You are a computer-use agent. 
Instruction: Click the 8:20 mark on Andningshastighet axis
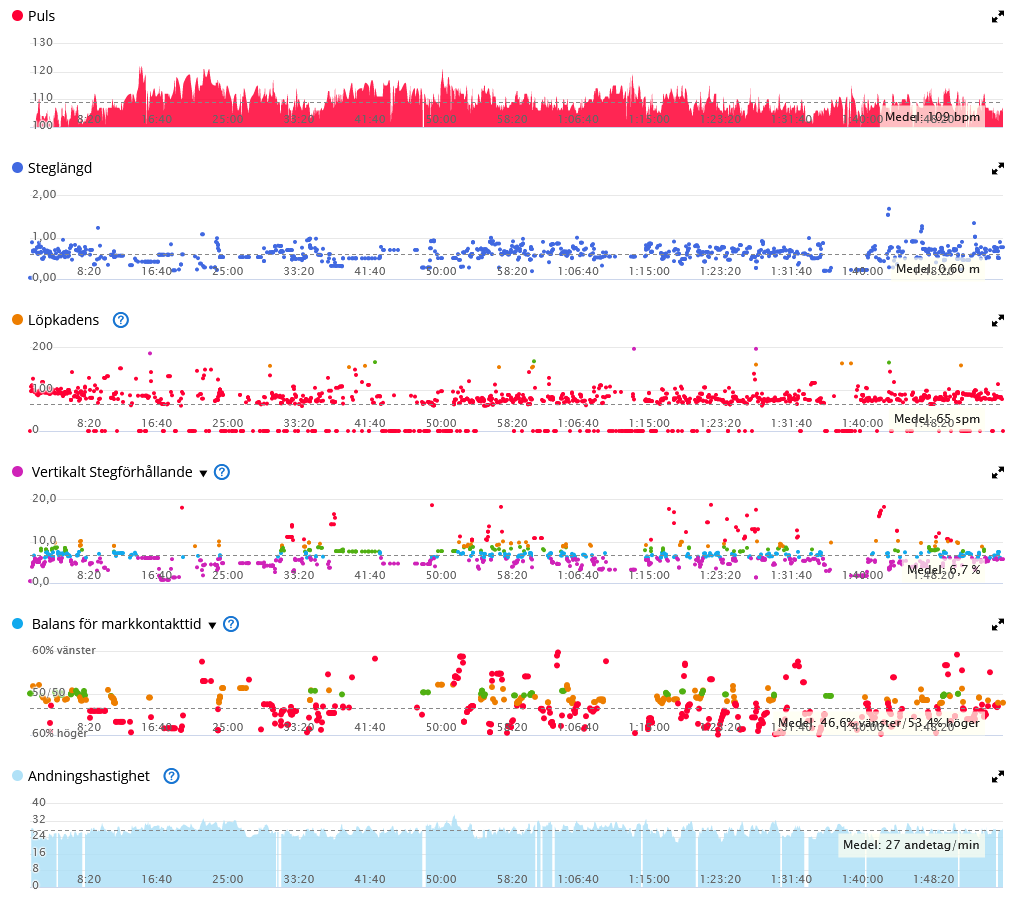(x=89, y=879)
